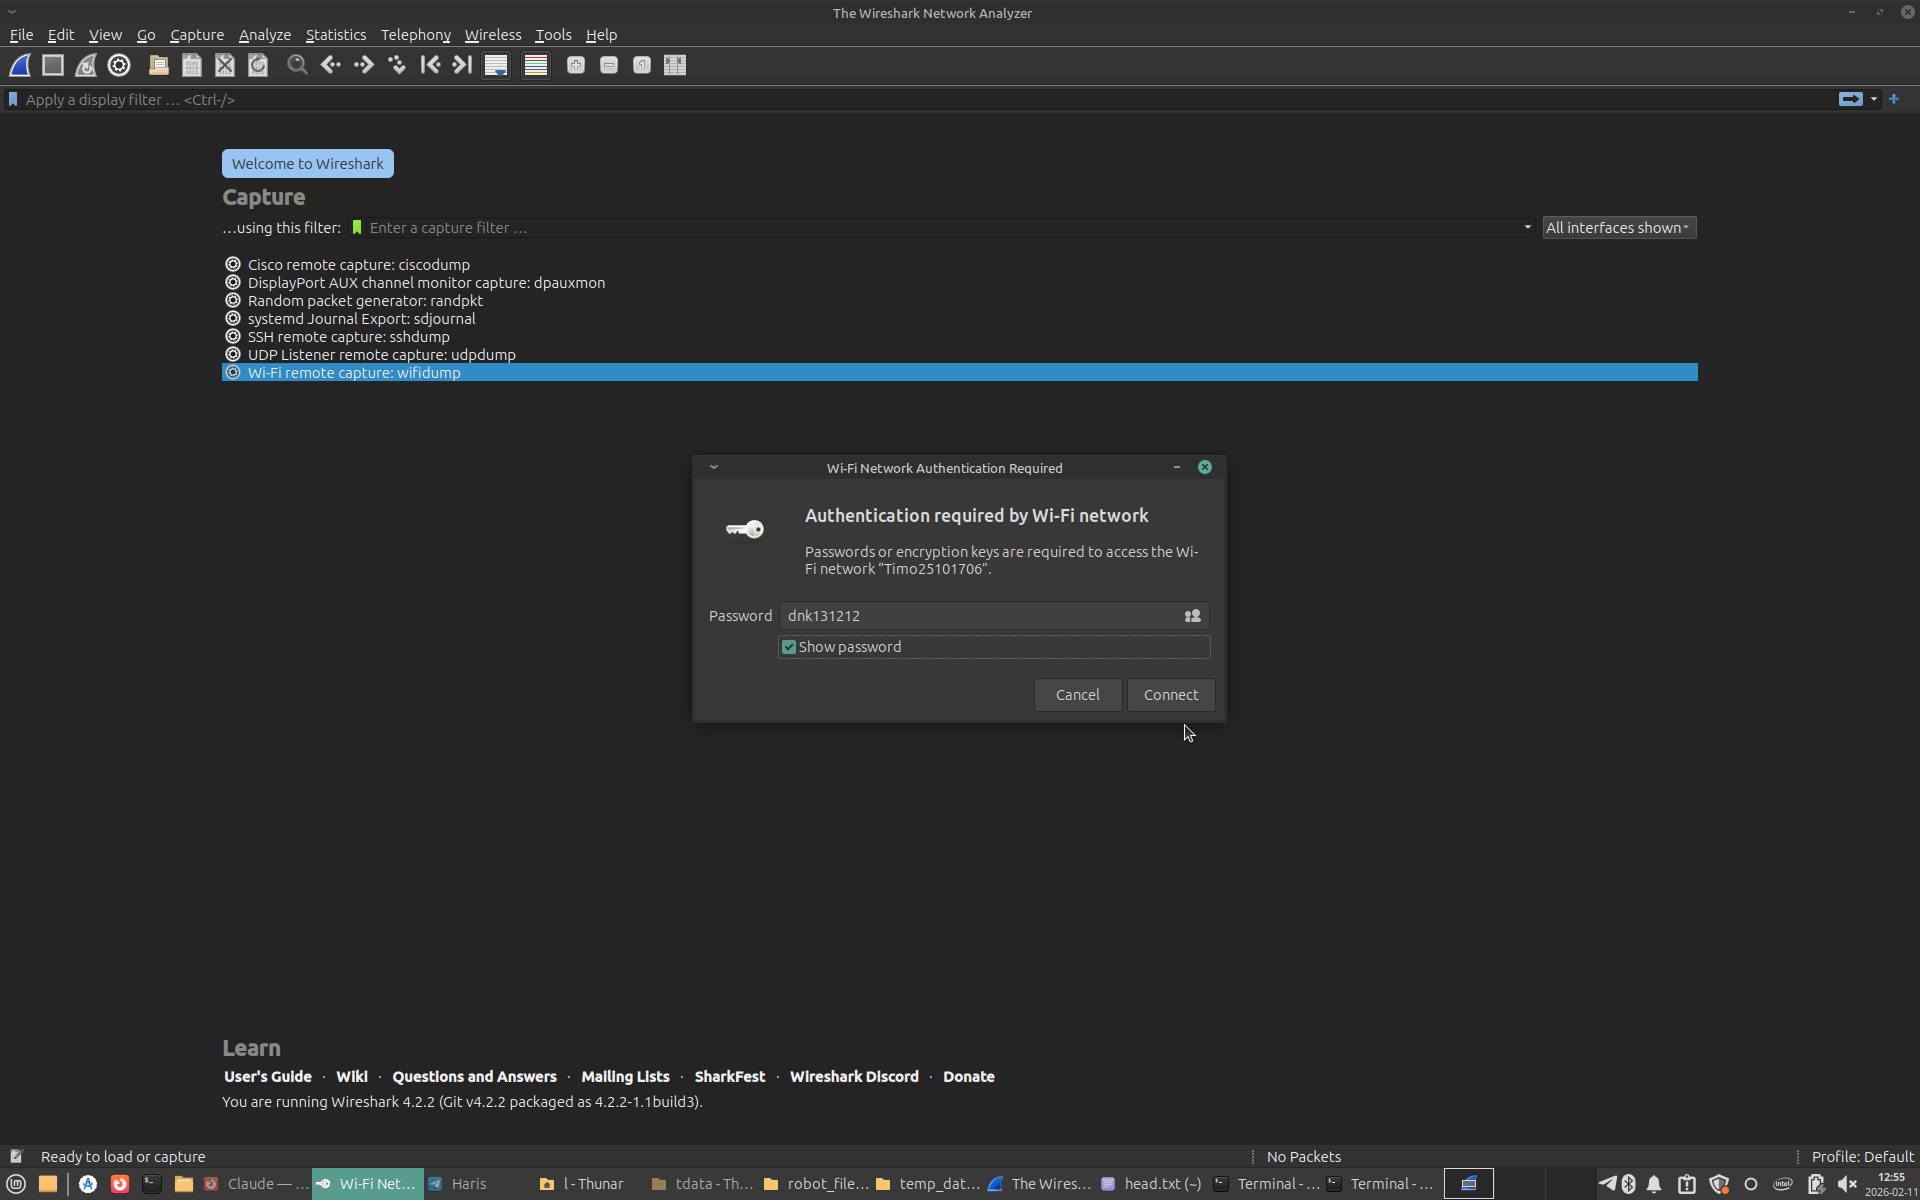This screenshot has height=1200, width=1920.
Task: Click the Save capture file icon
Action: 192,65
